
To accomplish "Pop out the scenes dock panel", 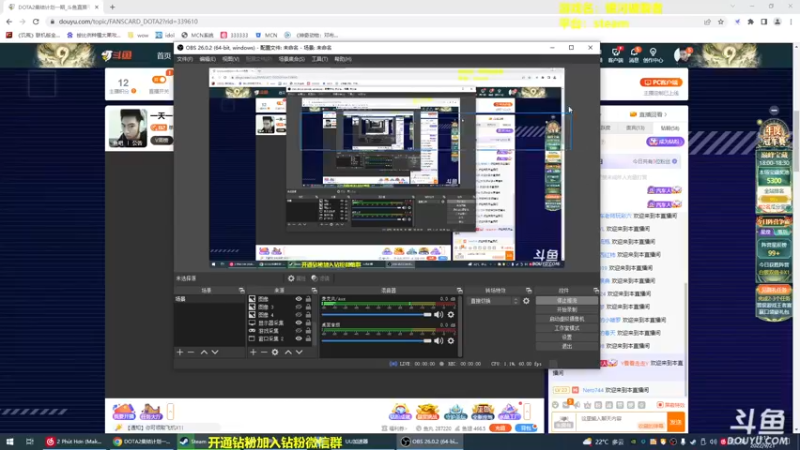I will [x=241, y=290].
